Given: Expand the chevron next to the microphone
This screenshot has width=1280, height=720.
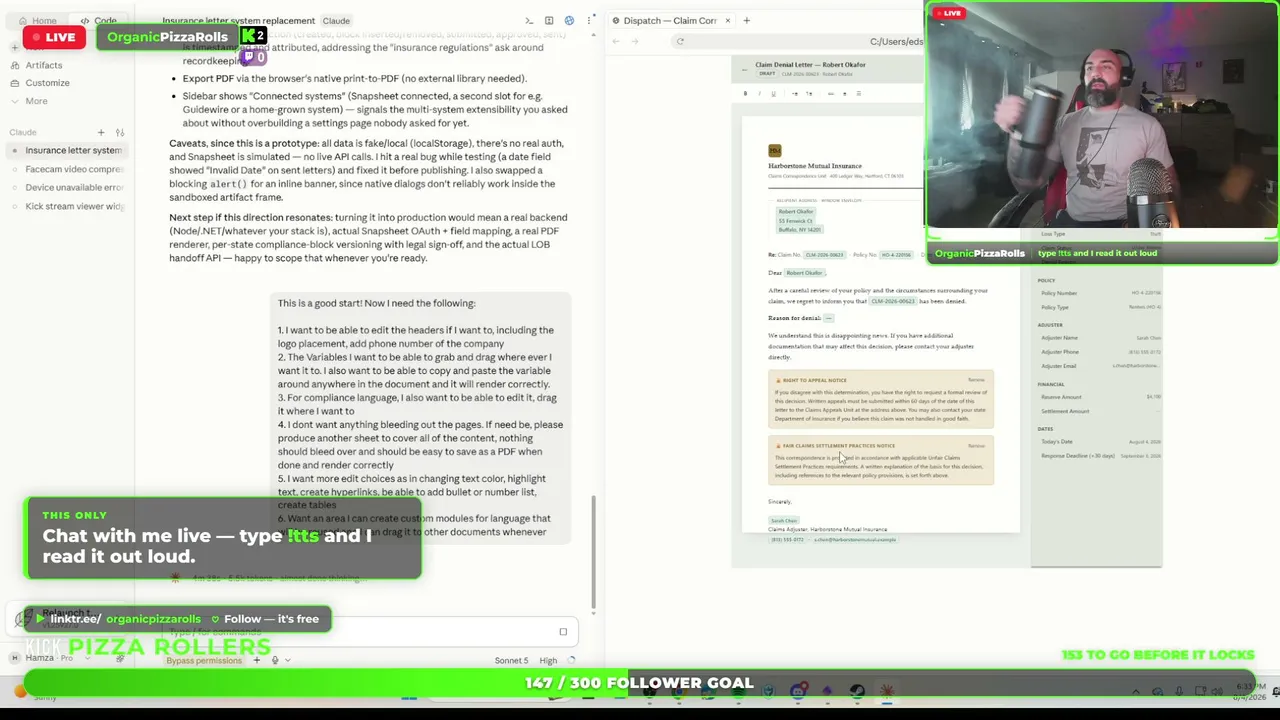Looking at the screenshot, I should 288,660.
